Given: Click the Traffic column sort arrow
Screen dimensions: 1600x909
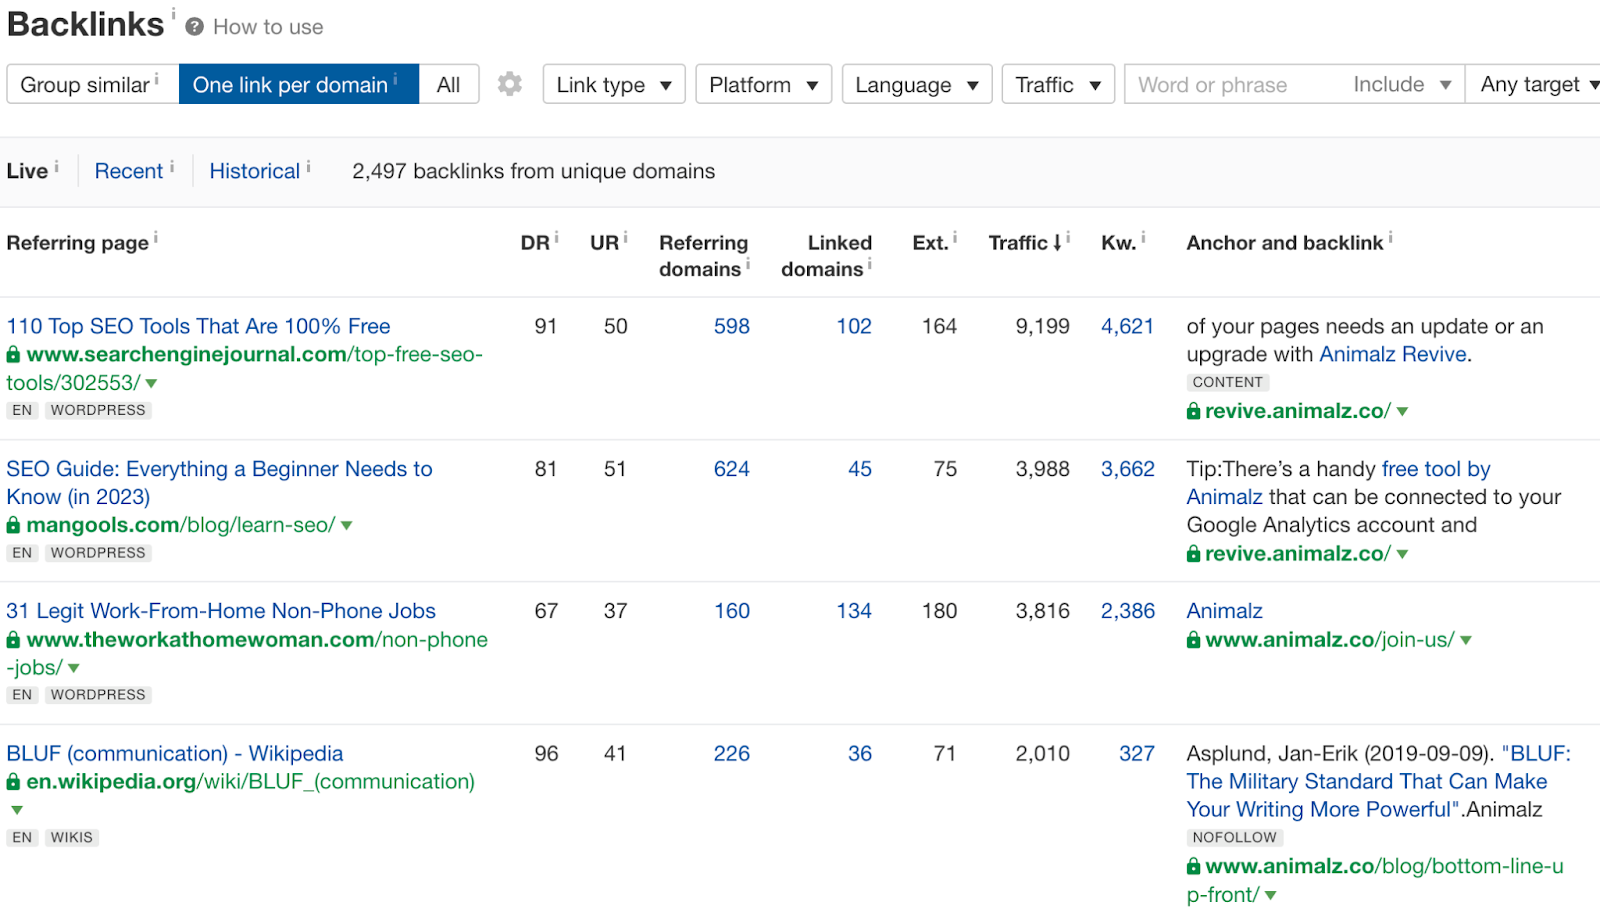Looking at the screenshot, I should 1057,243.
